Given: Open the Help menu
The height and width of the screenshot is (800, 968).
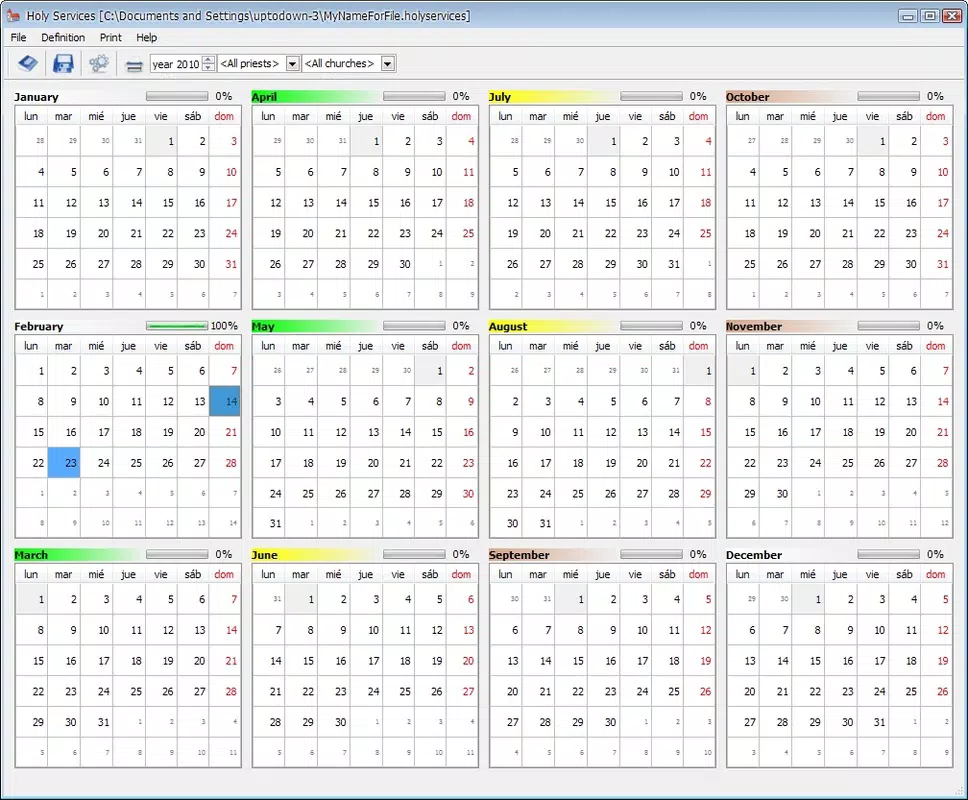Looking at the screenshot, I should (x=146, y=37).
